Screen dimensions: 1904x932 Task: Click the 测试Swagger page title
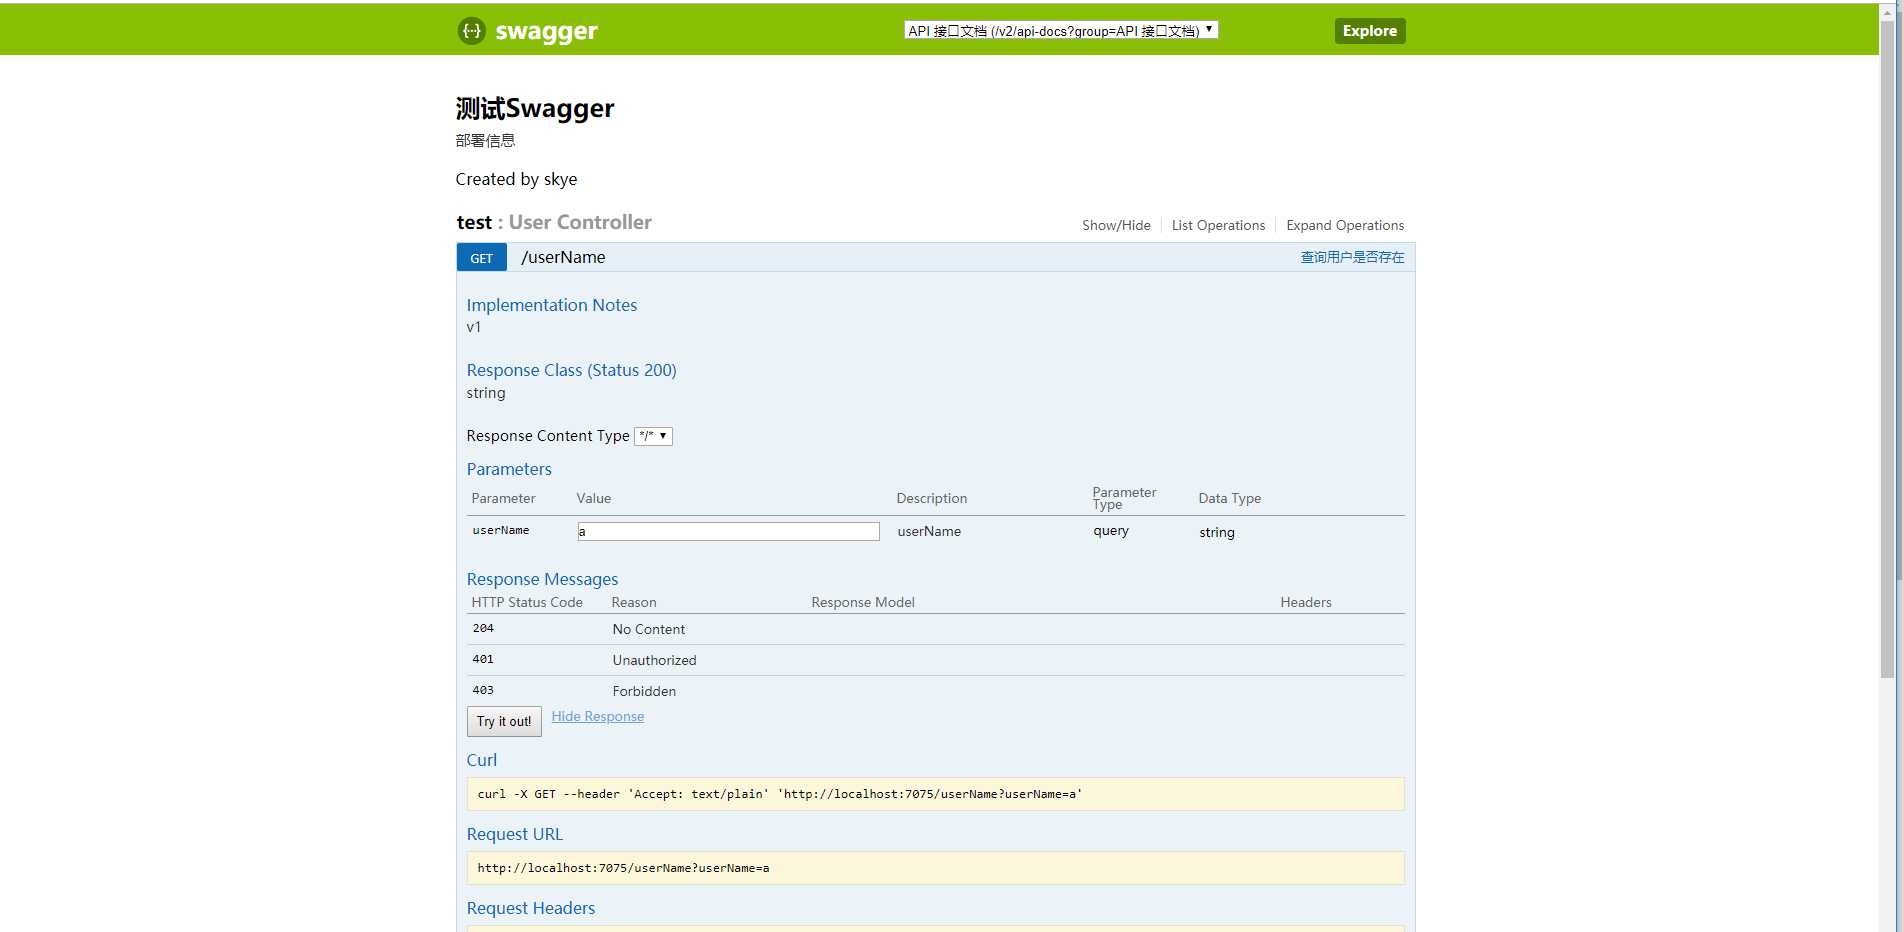click(x=535, y=108)
